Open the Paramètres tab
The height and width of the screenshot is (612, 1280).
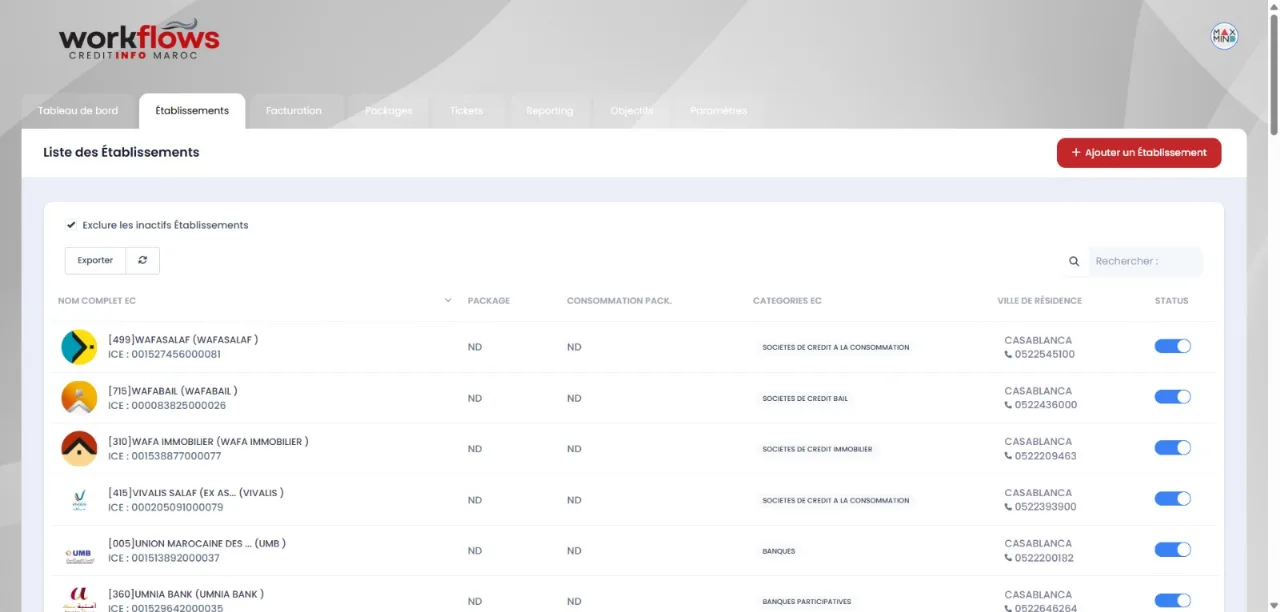coord(719,111)
